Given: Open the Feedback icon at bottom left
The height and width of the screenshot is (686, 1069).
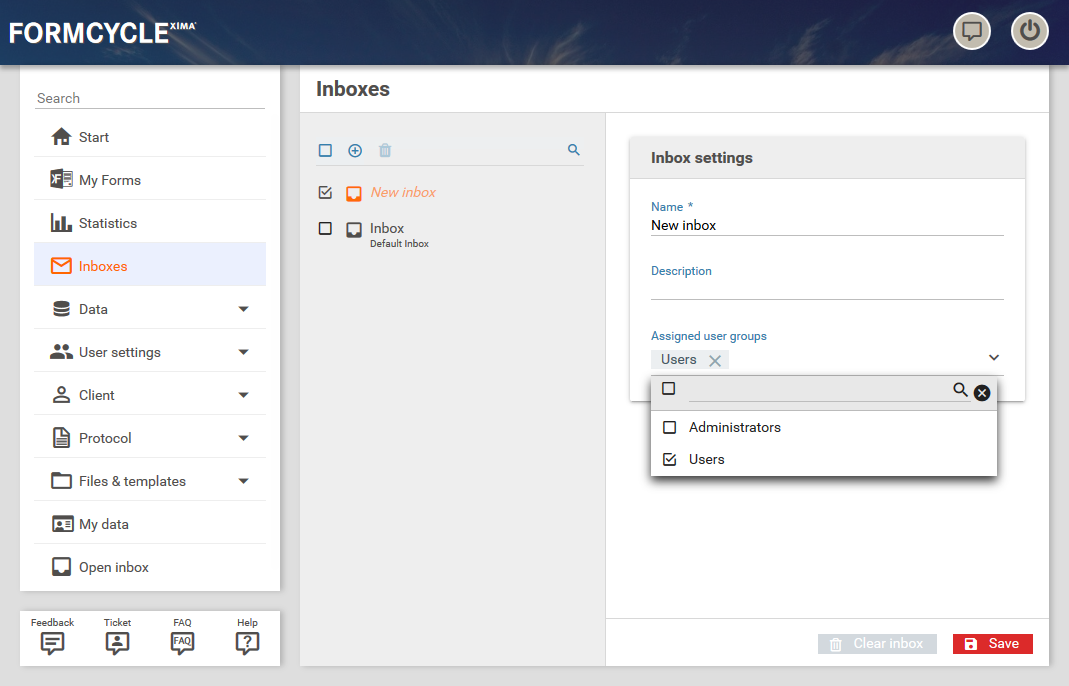Looking at the screenshot, I should click(x=53, y=637).
